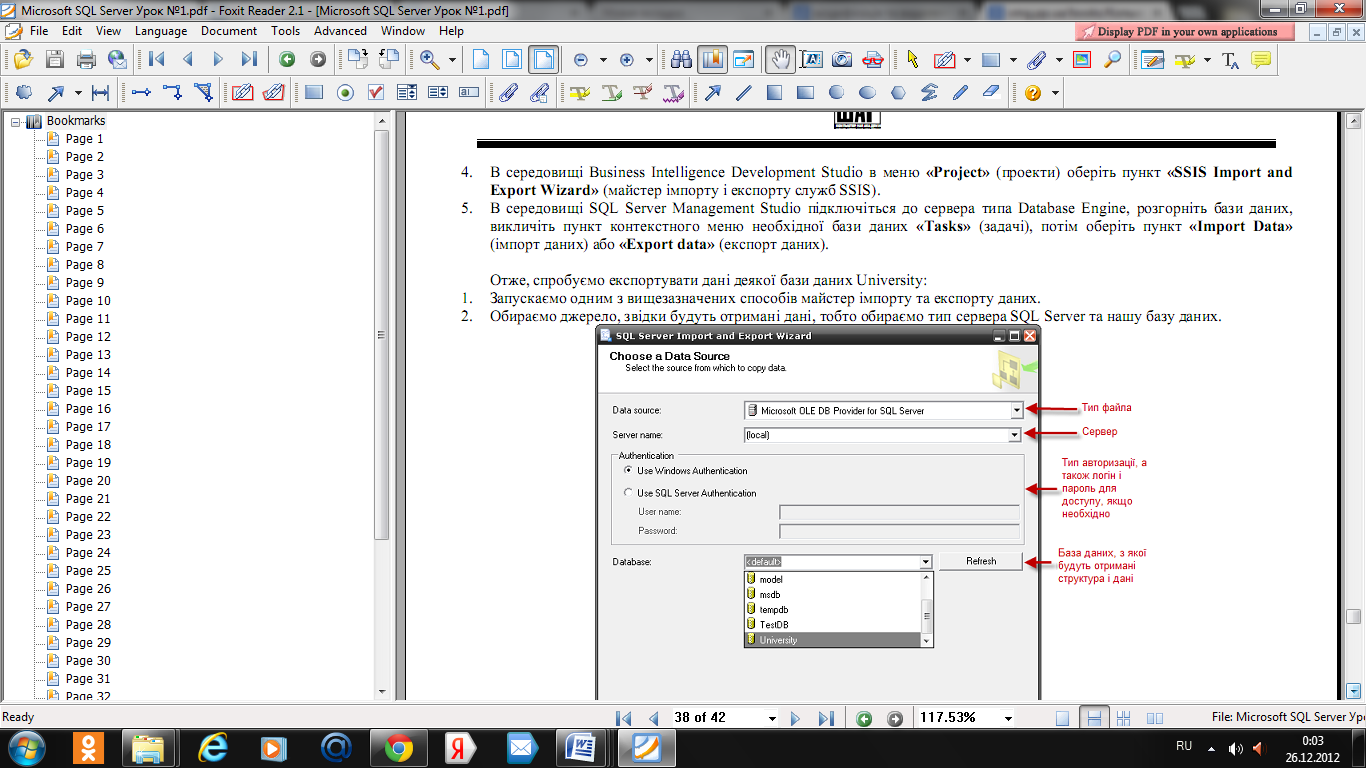The image size is (1366, 768).
Task: Switch to Actual Size view
Action: (x=481, y=59)
